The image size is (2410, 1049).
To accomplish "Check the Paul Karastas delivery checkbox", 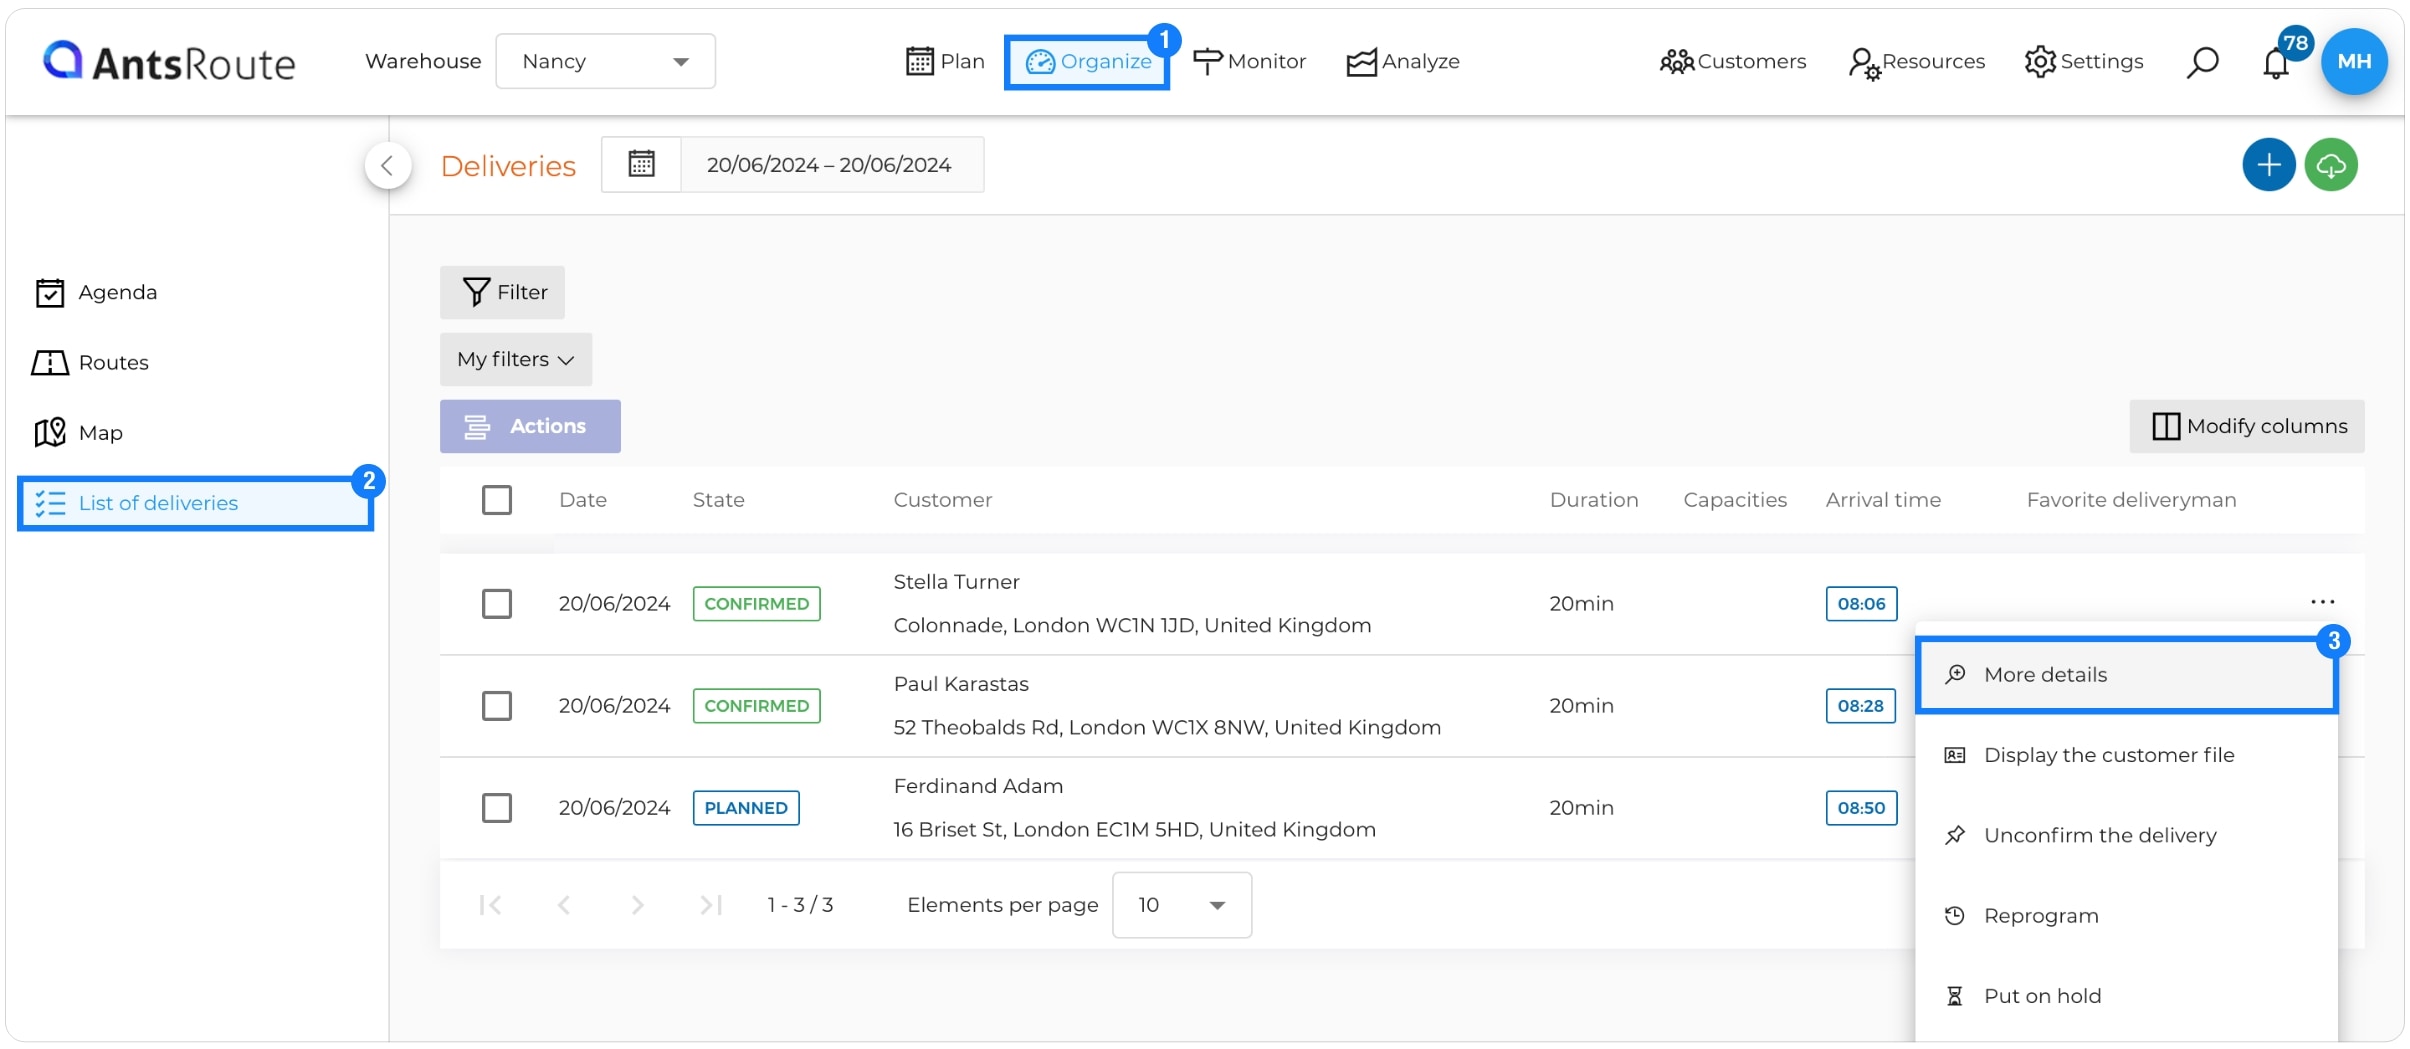I will [x=497, y=706].
